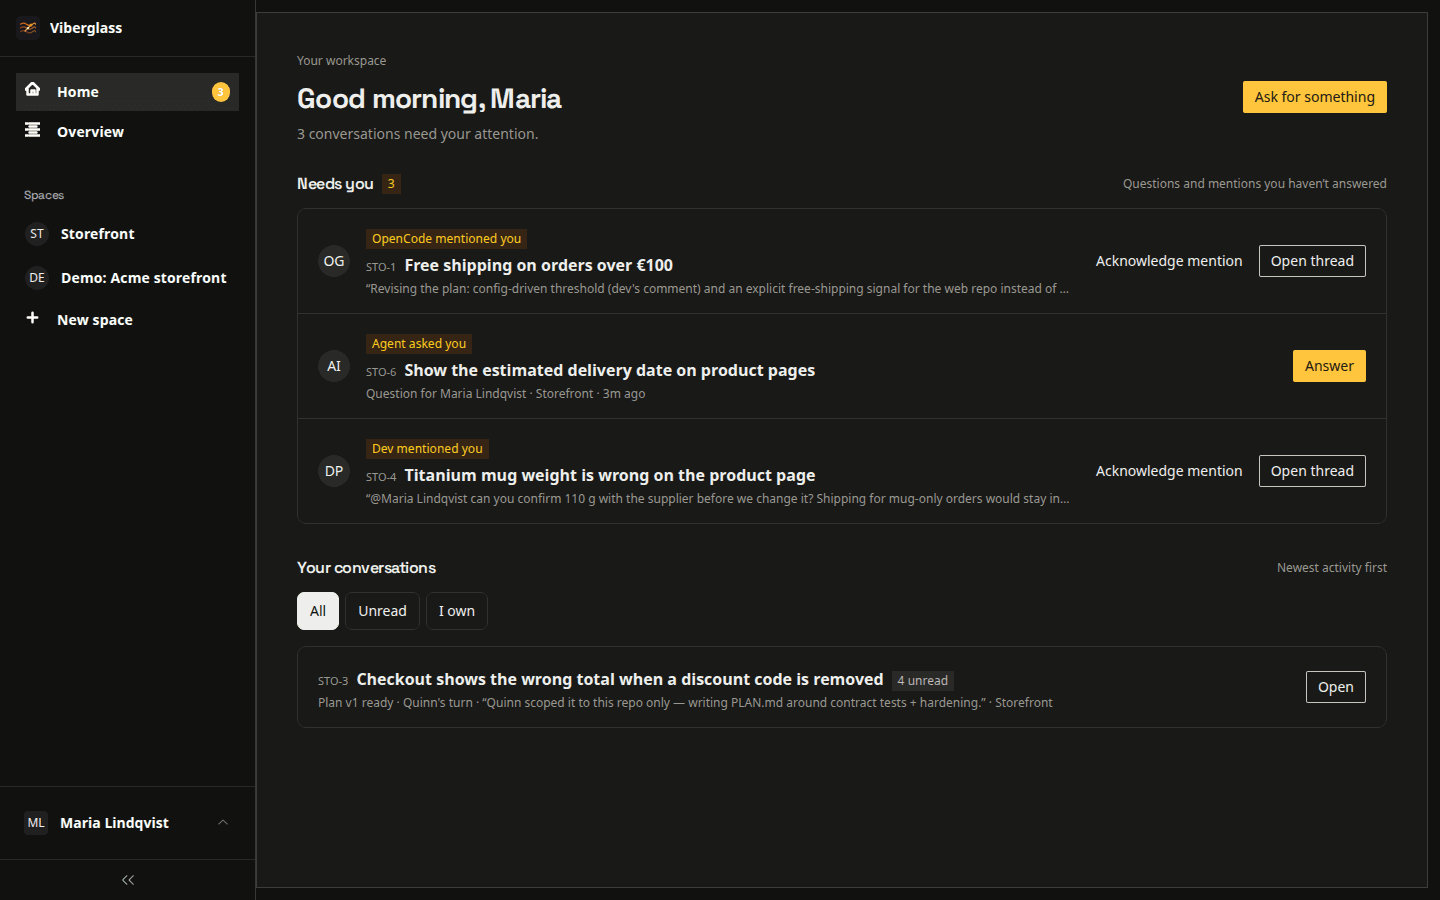Go to Home in the sidebar
The image size is (1440, 900).
pyautogui.click(x=127, y=92)
